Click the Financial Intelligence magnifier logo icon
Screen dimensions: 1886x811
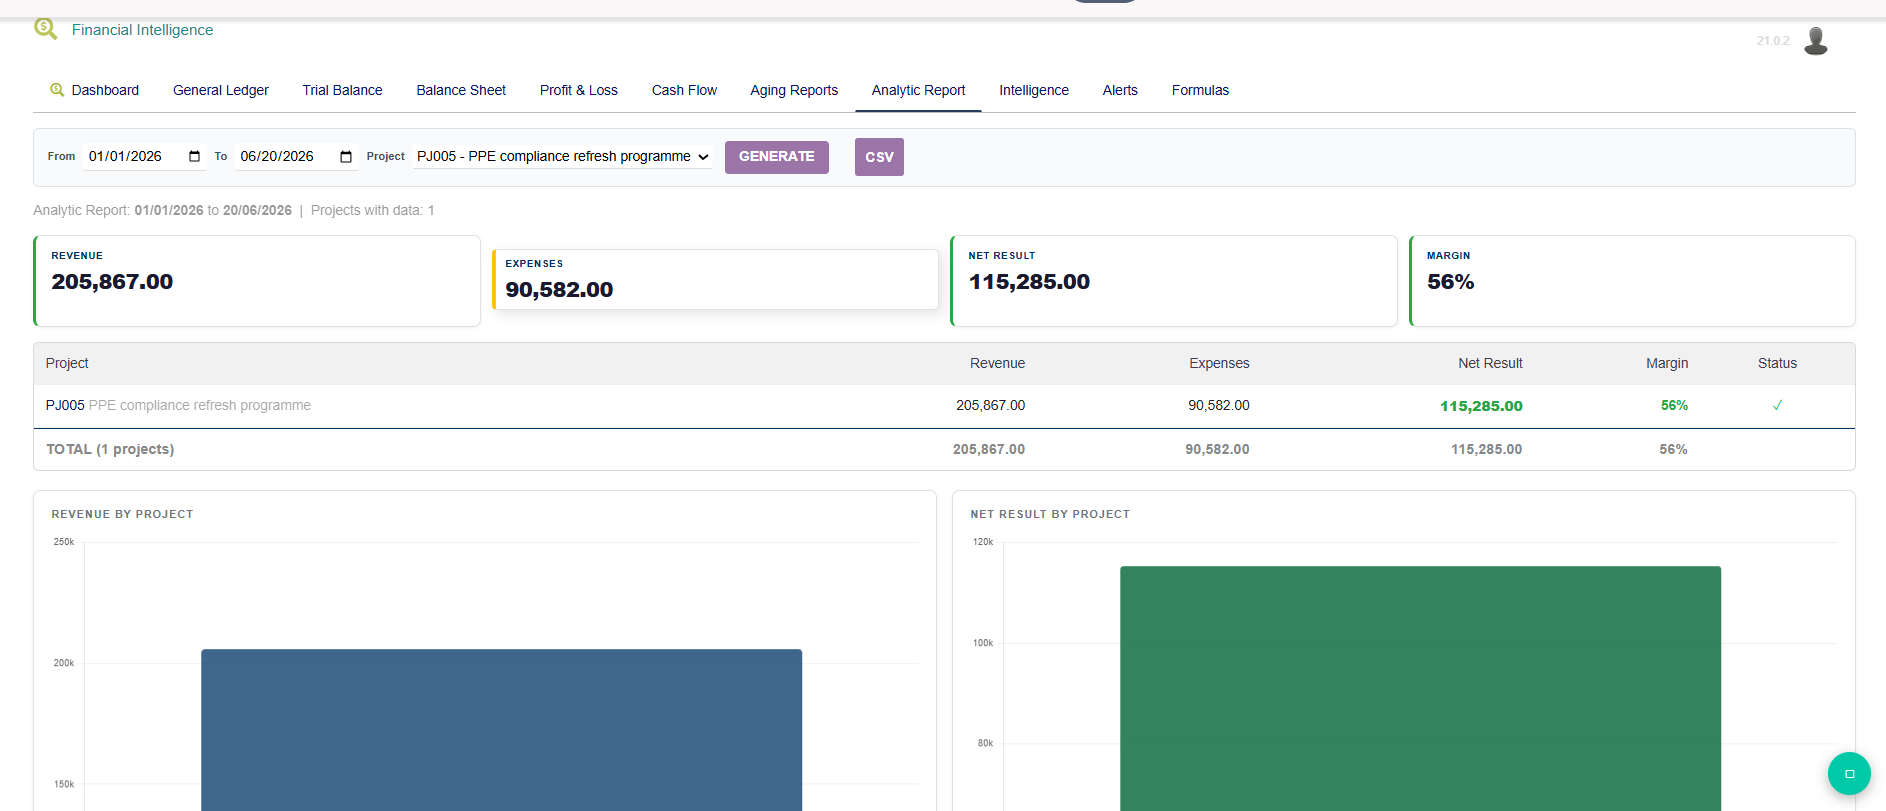pyautogui.click(x=45, y=29)
